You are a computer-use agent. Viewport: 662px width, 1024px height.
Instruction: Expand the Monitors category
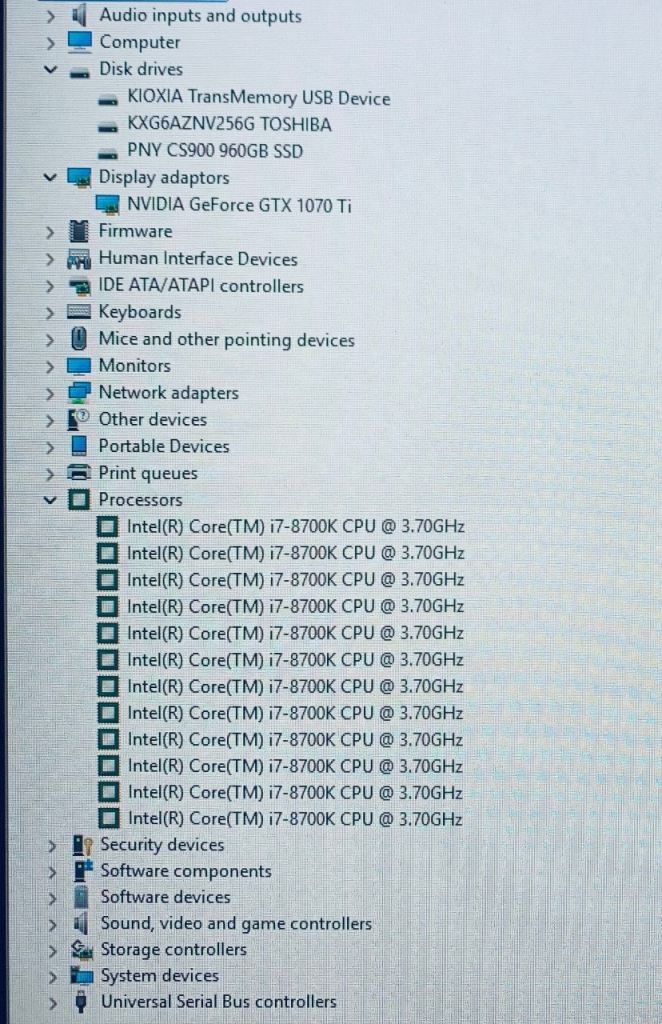(x=50, y=366)
